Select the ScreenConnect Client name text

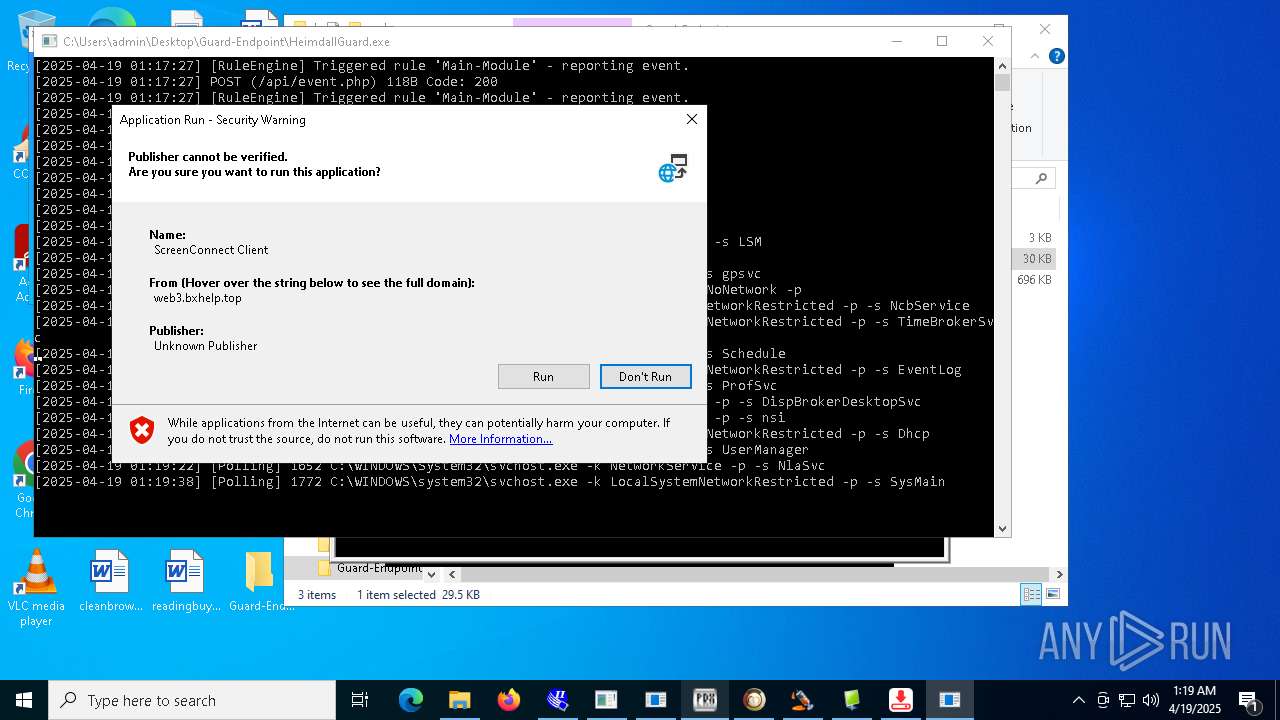click(x=211, y=250)
